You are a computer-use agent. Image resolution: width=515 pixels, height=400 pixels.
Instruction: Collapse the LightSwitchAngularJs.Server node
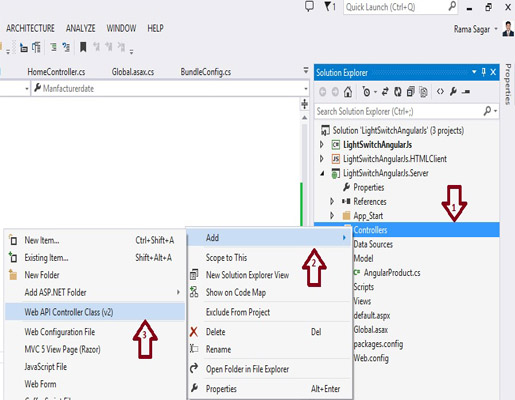(x=322, y=173)
